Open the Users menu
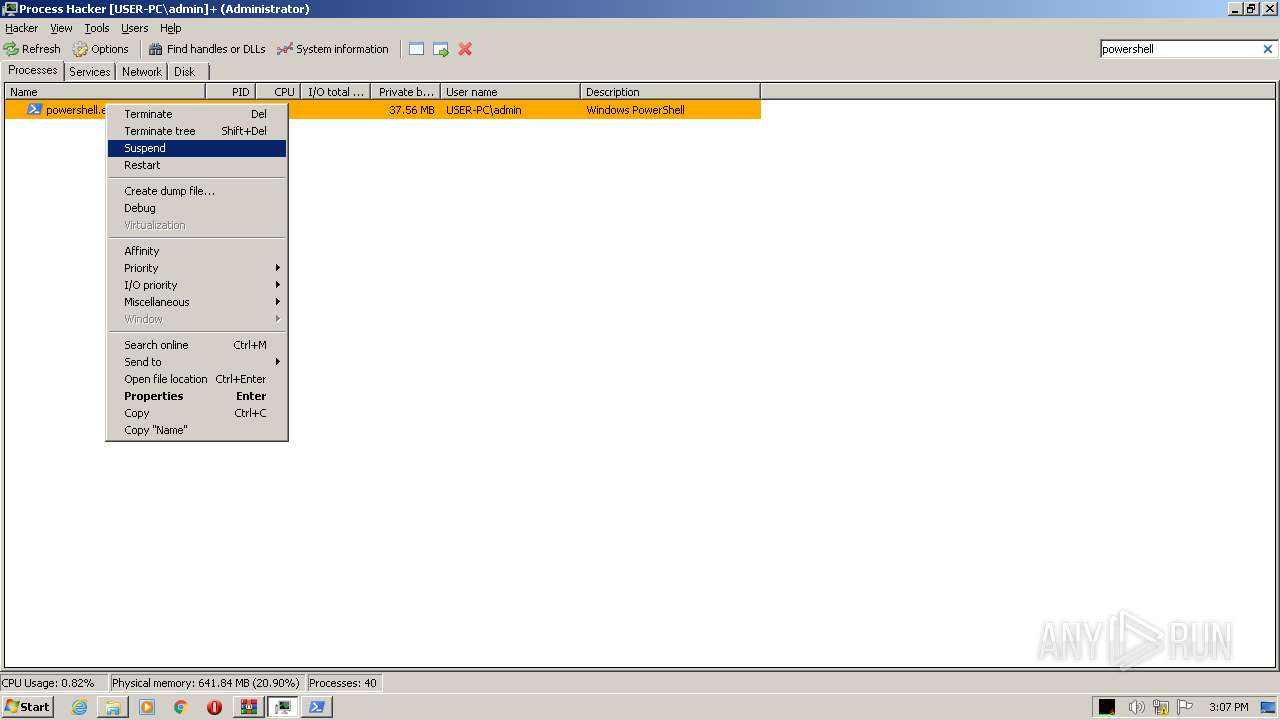This screenshot has height=720, width=1280. coord(135,28)
